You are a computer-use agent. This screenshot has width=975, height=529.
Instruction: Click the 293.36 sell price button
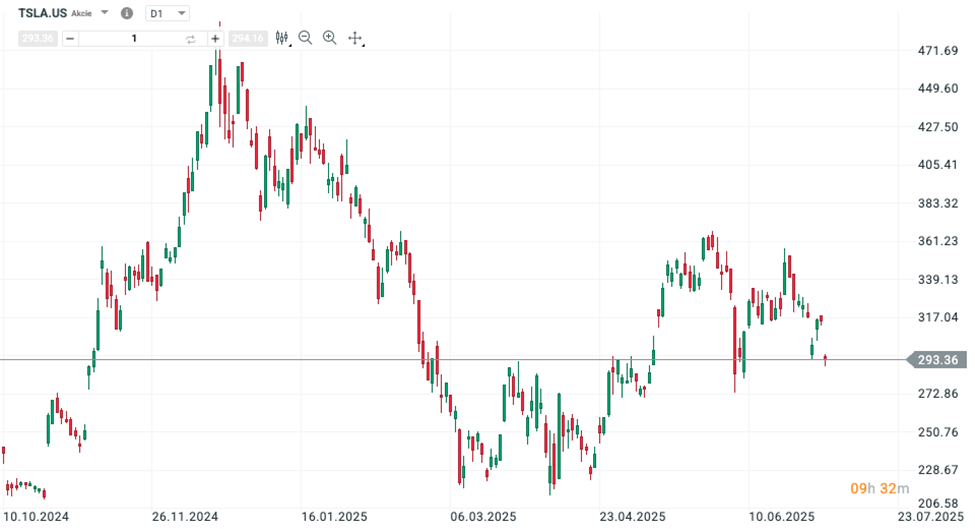[x=37, y=39]
